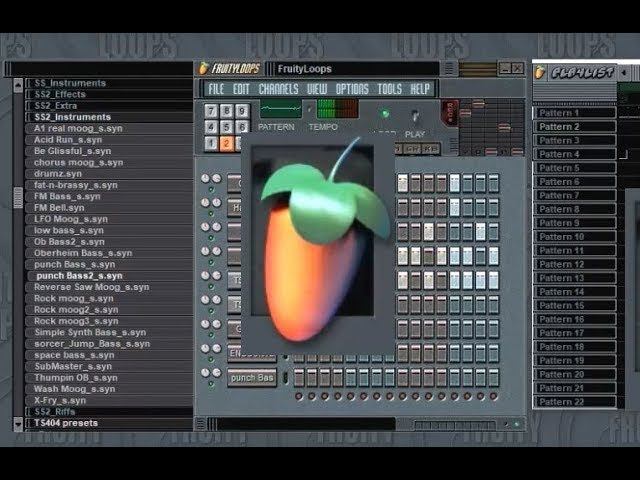
Task: Click the browser scrollbar down arrow
Action: [18, 423]
